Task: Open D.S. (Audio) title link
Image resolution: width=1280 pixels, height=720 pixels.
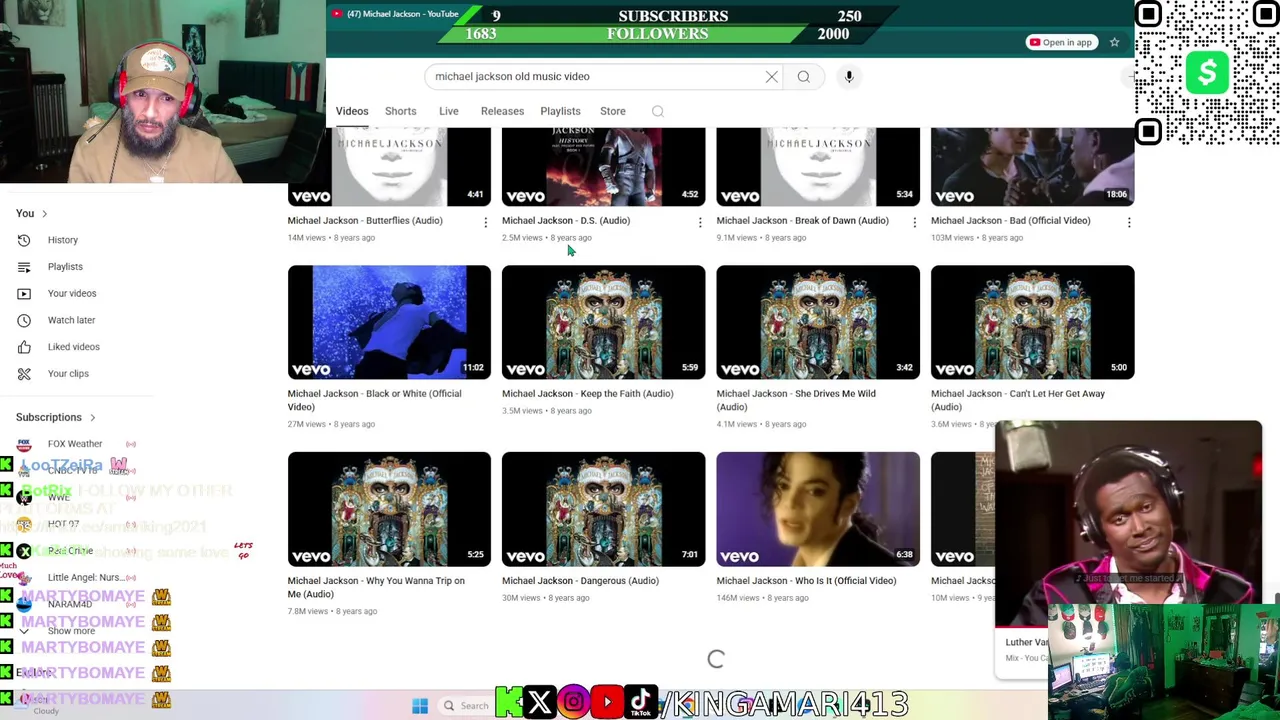Action: pyautogui.click(x=566, y=220)
